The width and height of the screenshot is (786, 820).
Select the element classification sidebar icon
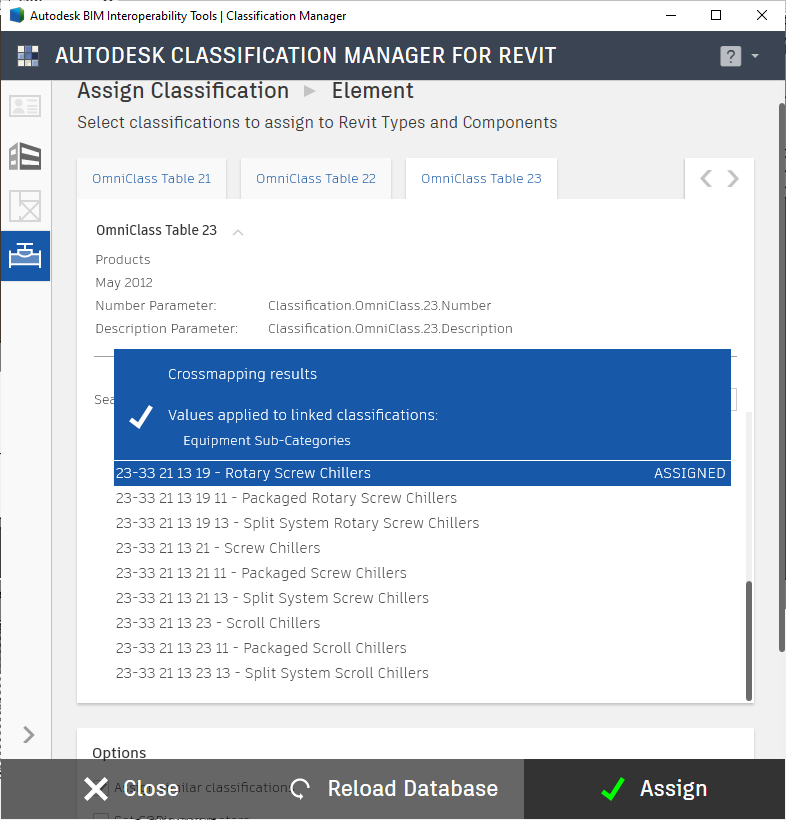(x=25, y=256)
